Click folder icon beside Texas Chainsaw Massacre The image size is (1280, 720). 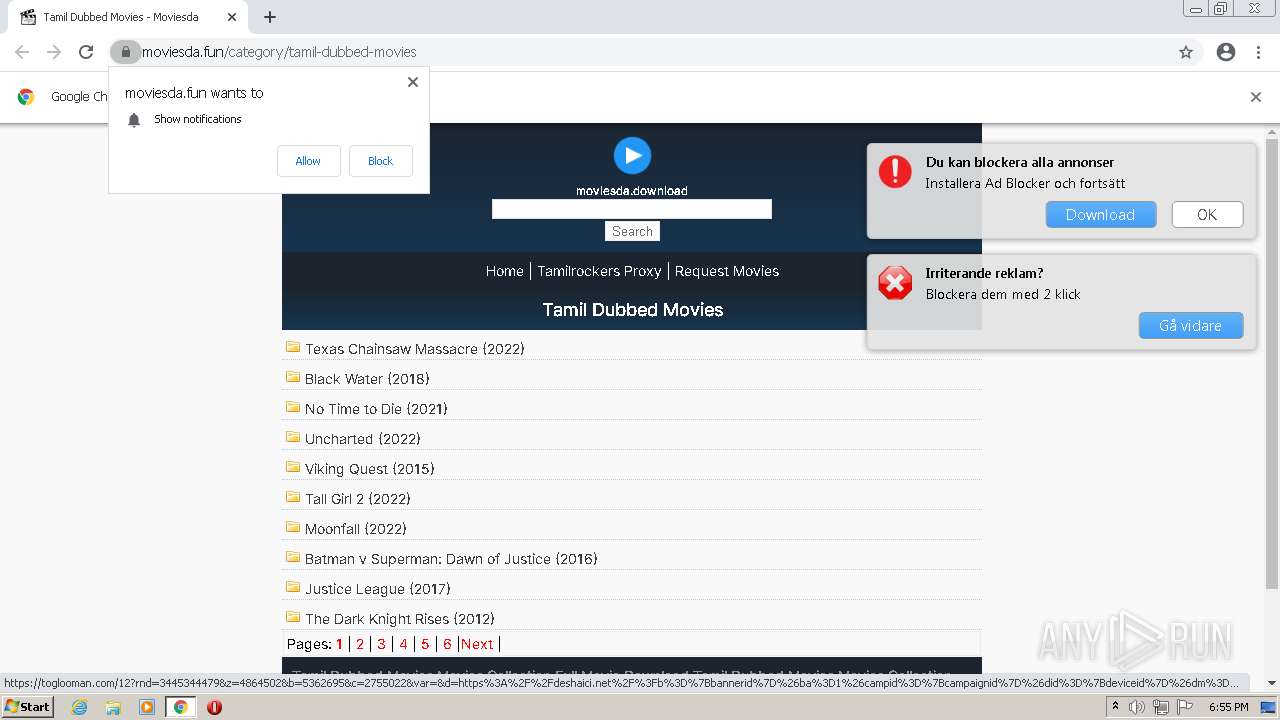[293, 347]
